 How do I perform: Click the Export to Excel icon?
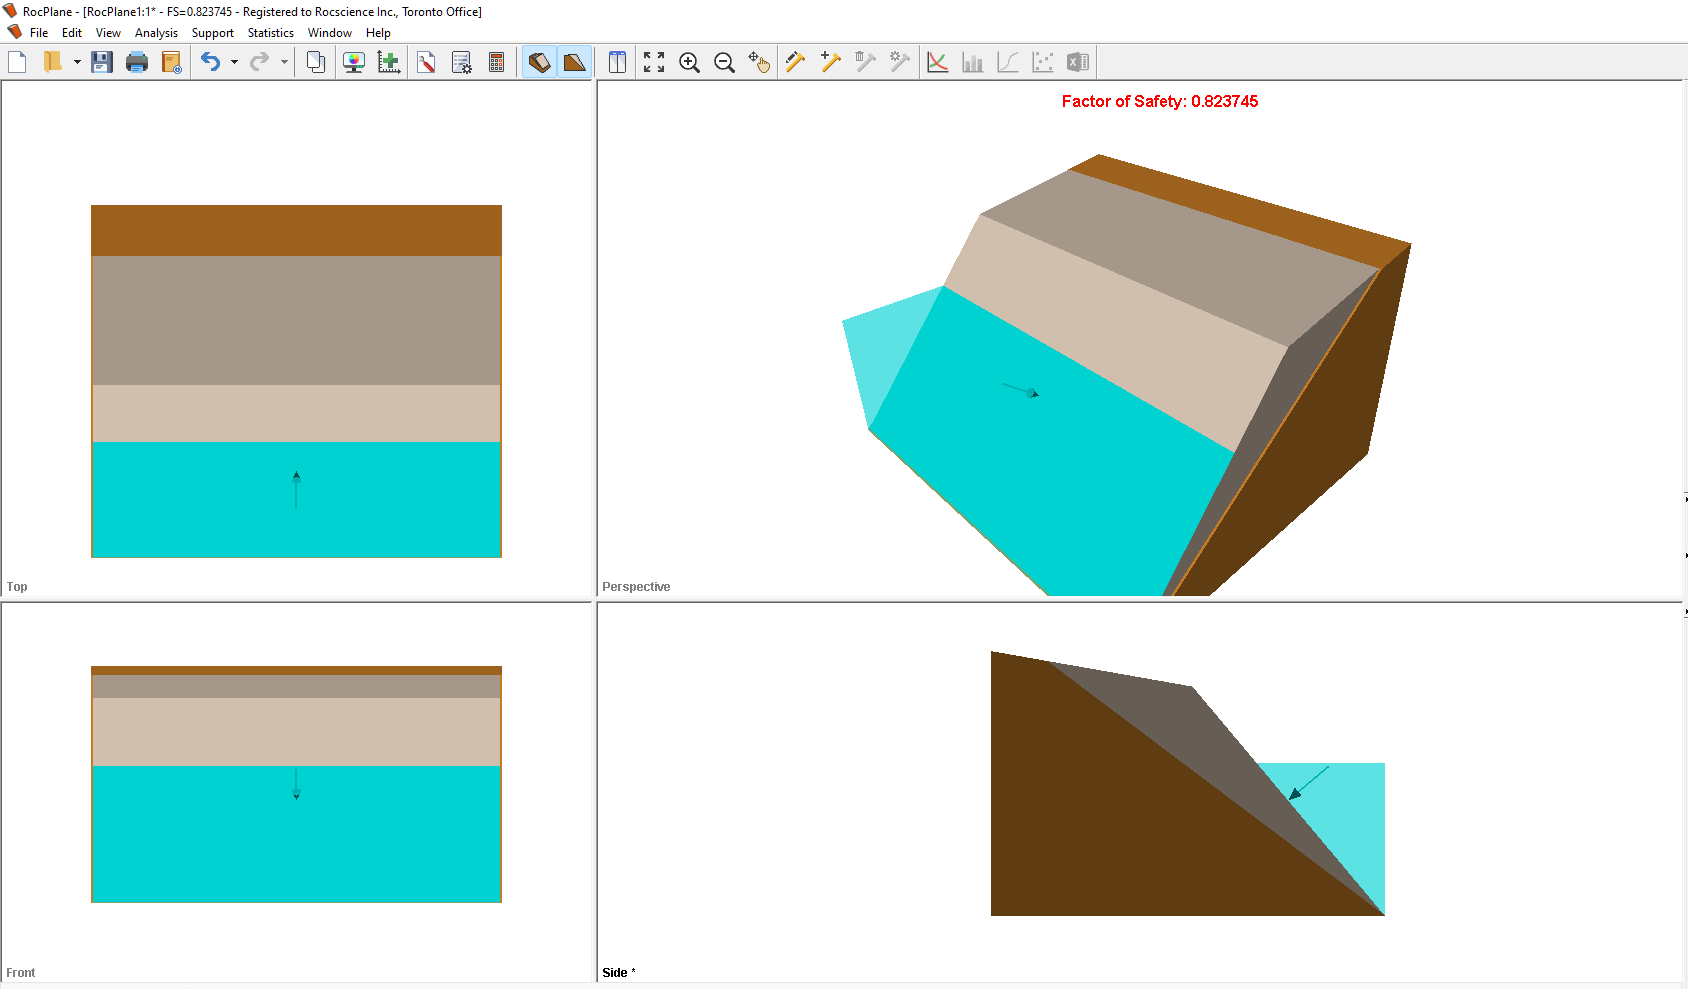(x=1078, y=62)
